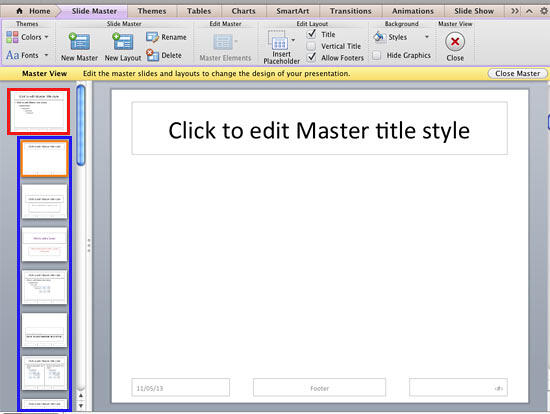
Task: Open the Charts tab
Action: click(x=243, y=11)
